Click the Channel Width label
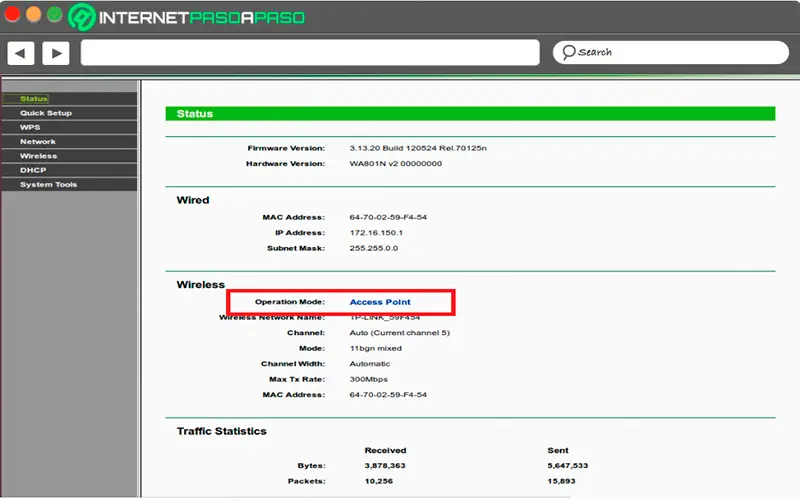This screenshot has width=800, height=500. point(293,364)
